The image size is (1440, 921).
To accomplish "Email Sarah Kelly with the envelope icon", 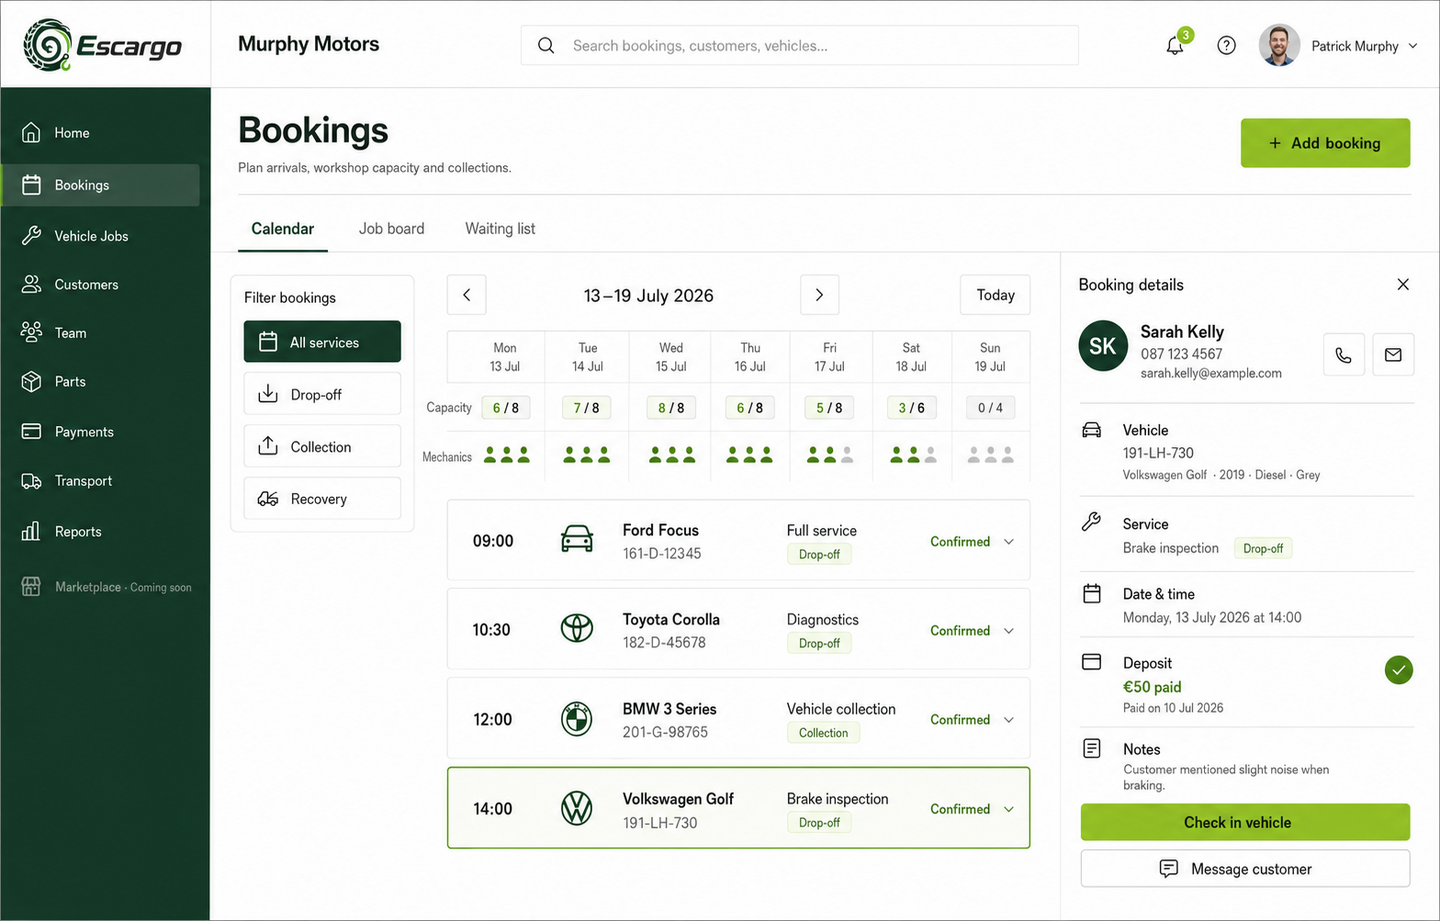I will (x=1393, y=355).
